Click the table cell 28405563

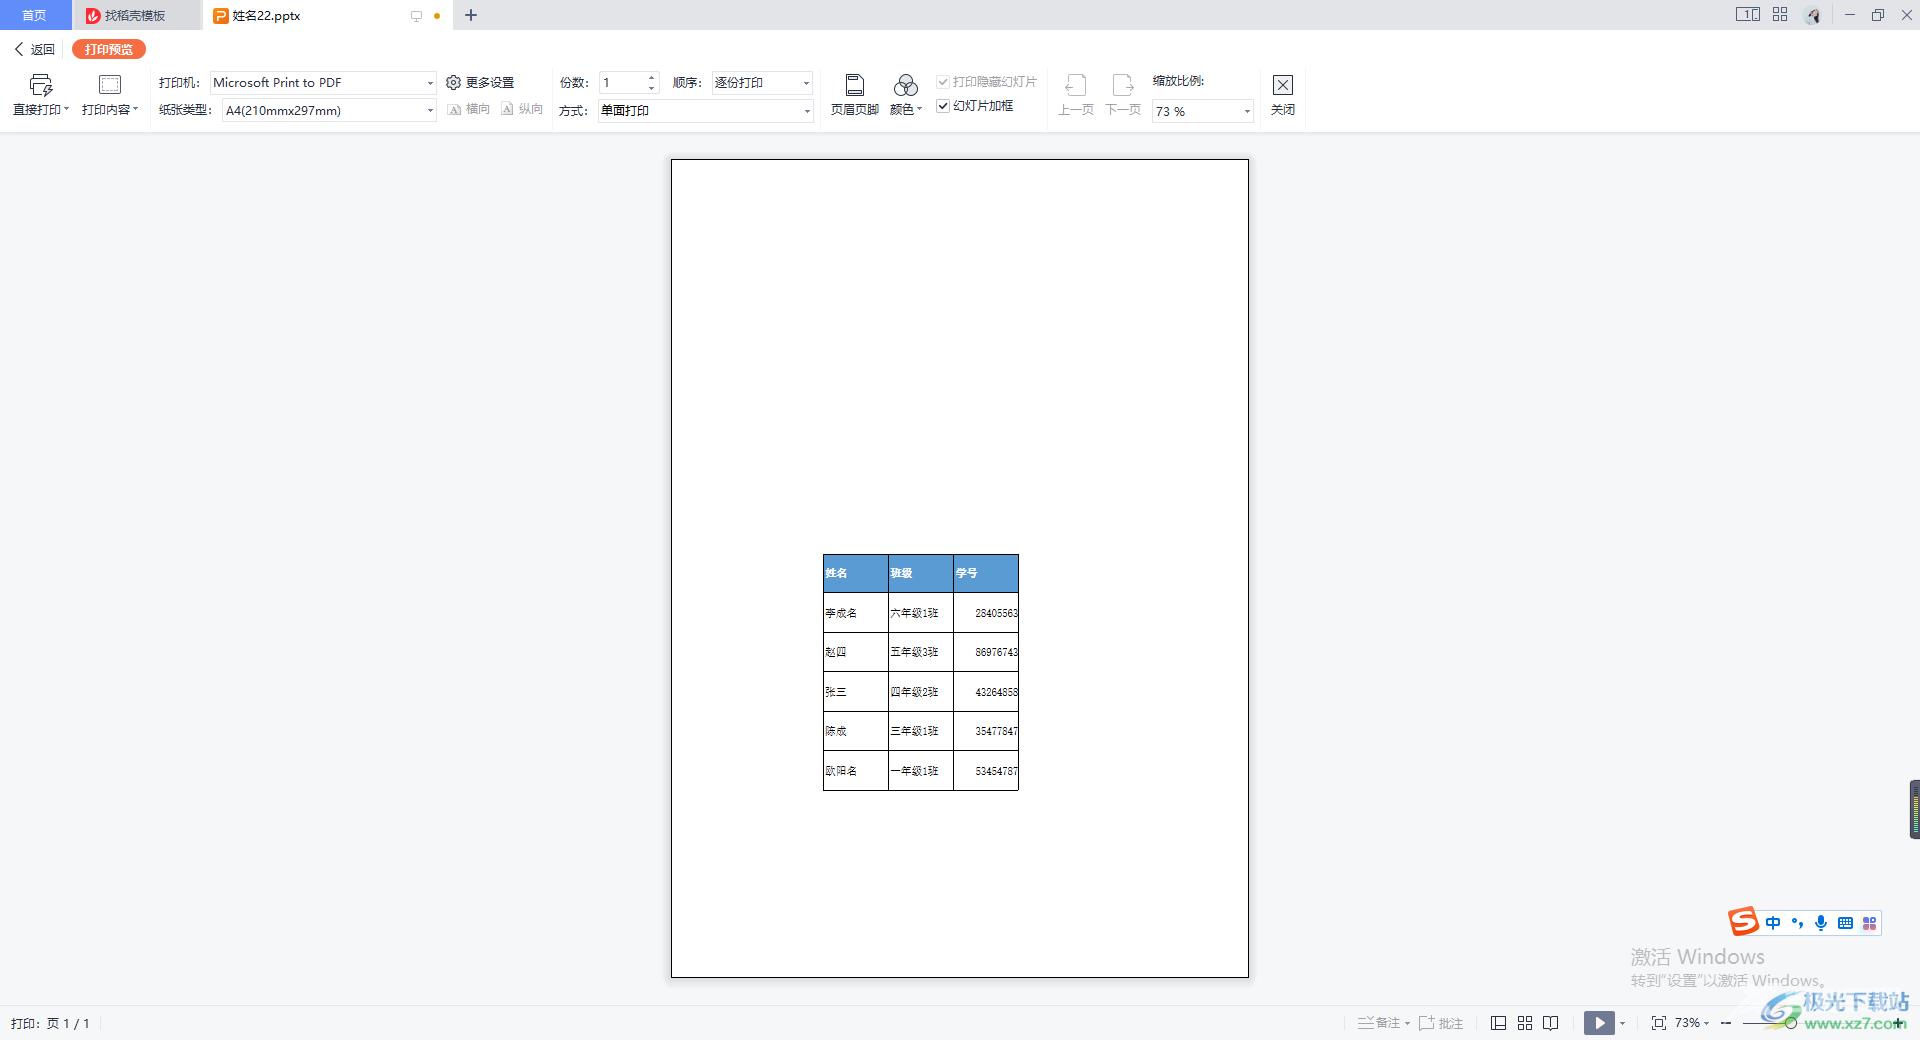click(x=986, y=612)
